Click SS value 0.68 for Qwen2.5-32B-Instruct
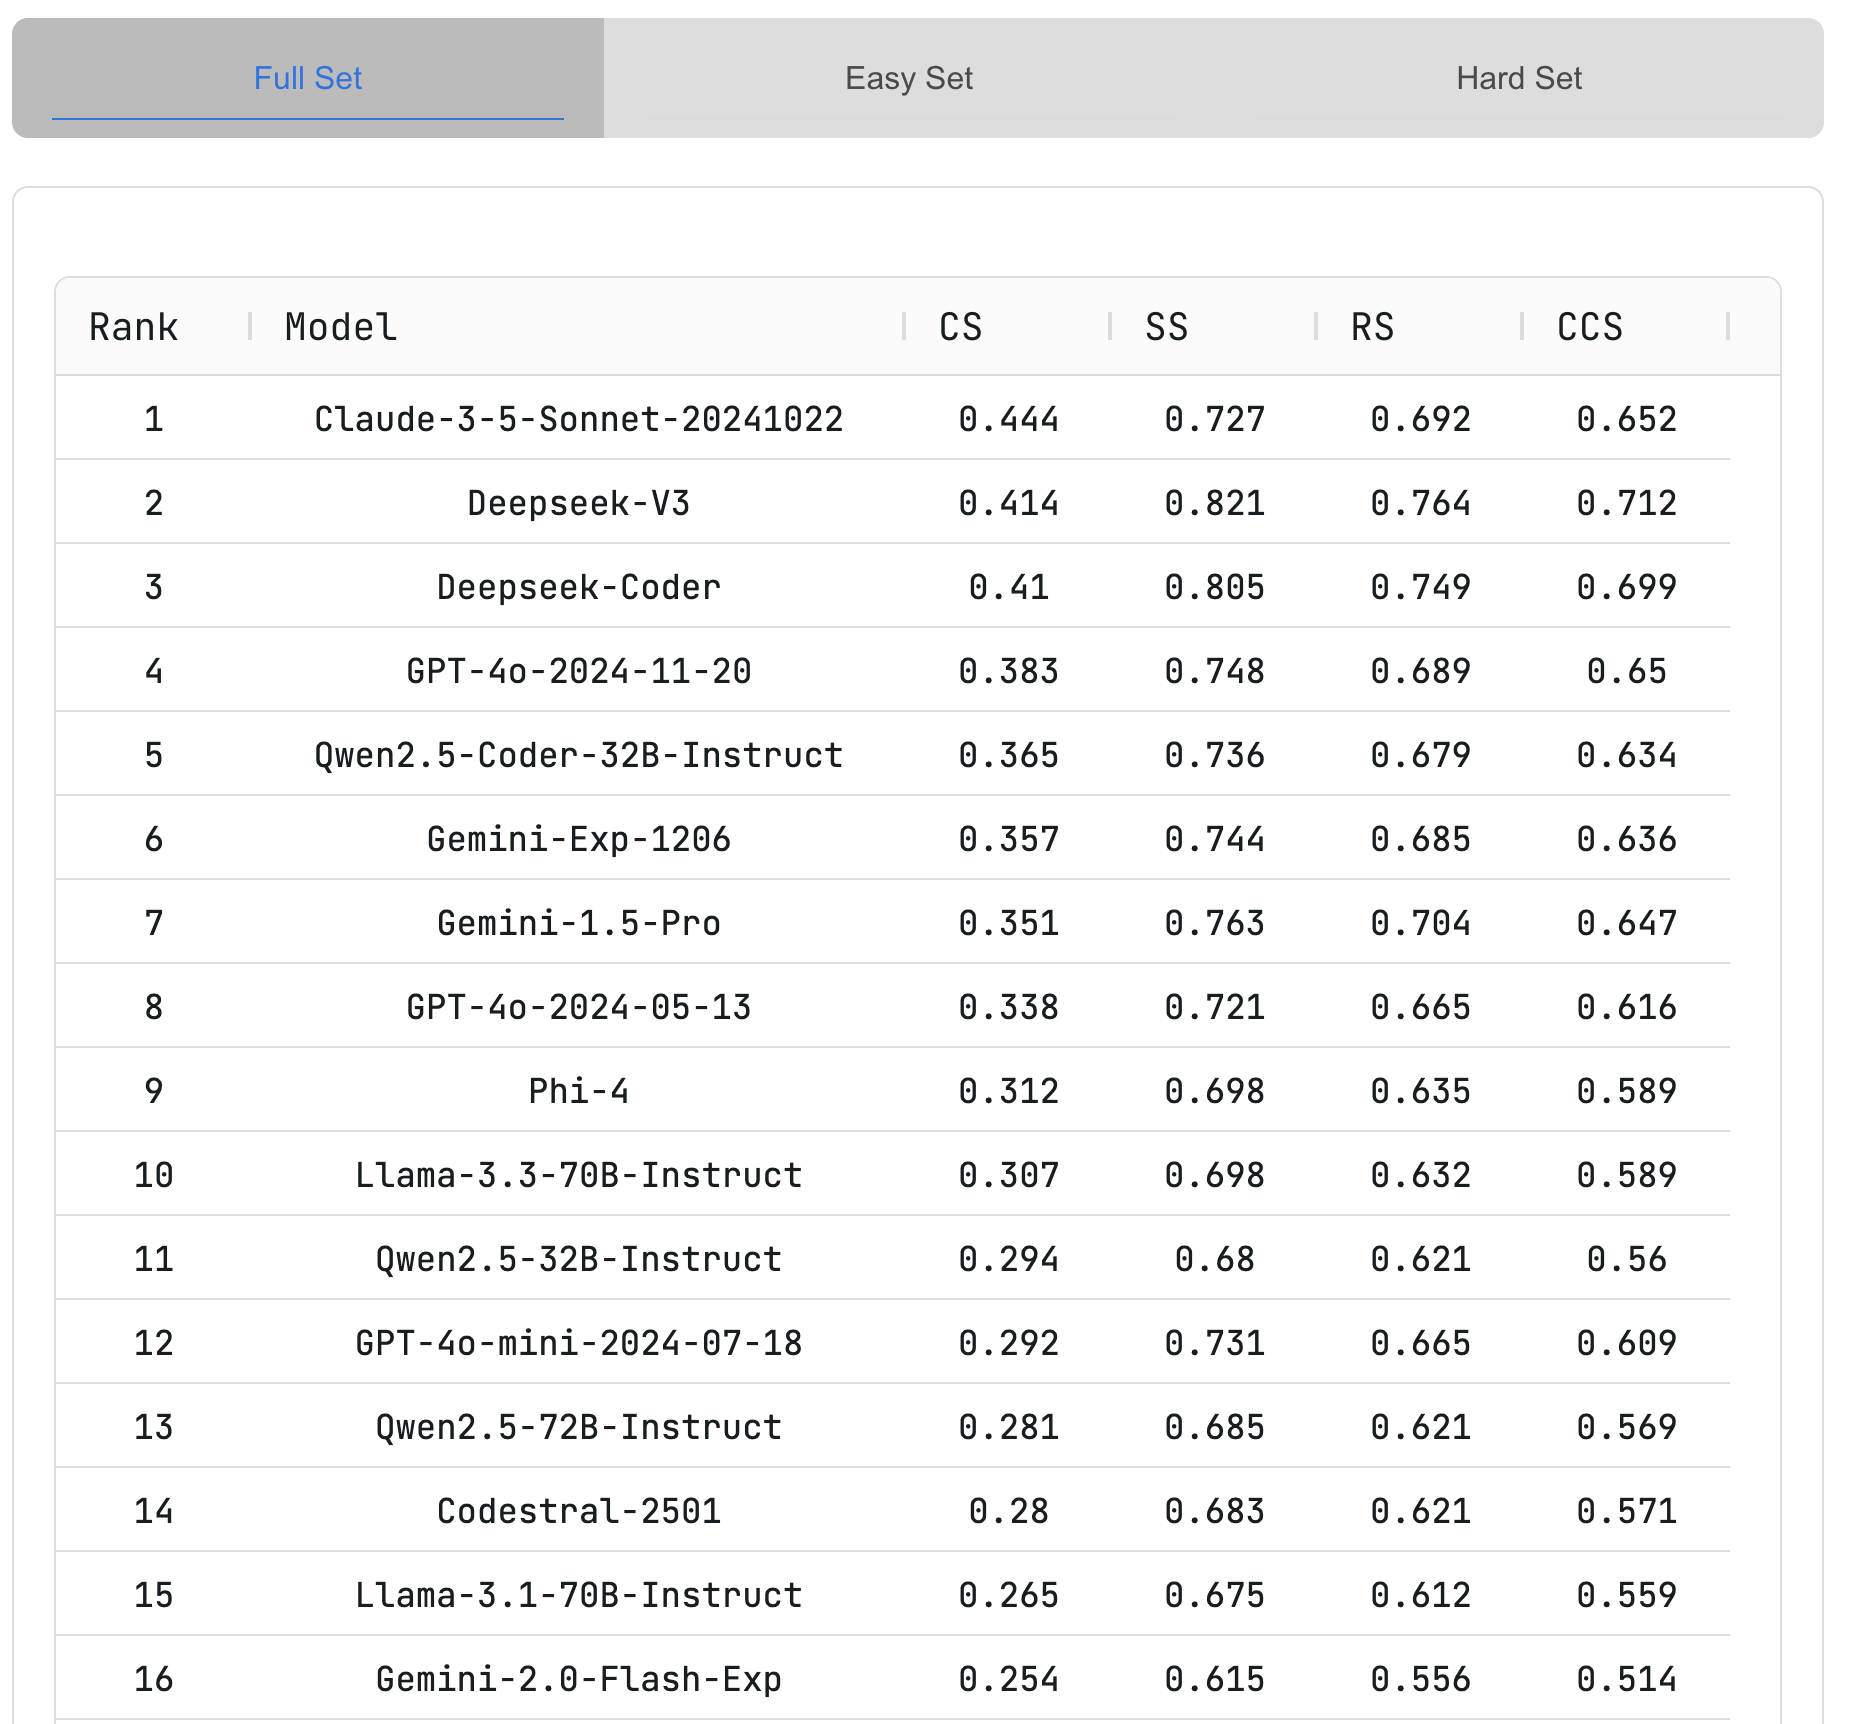 coord(1215,1259)
